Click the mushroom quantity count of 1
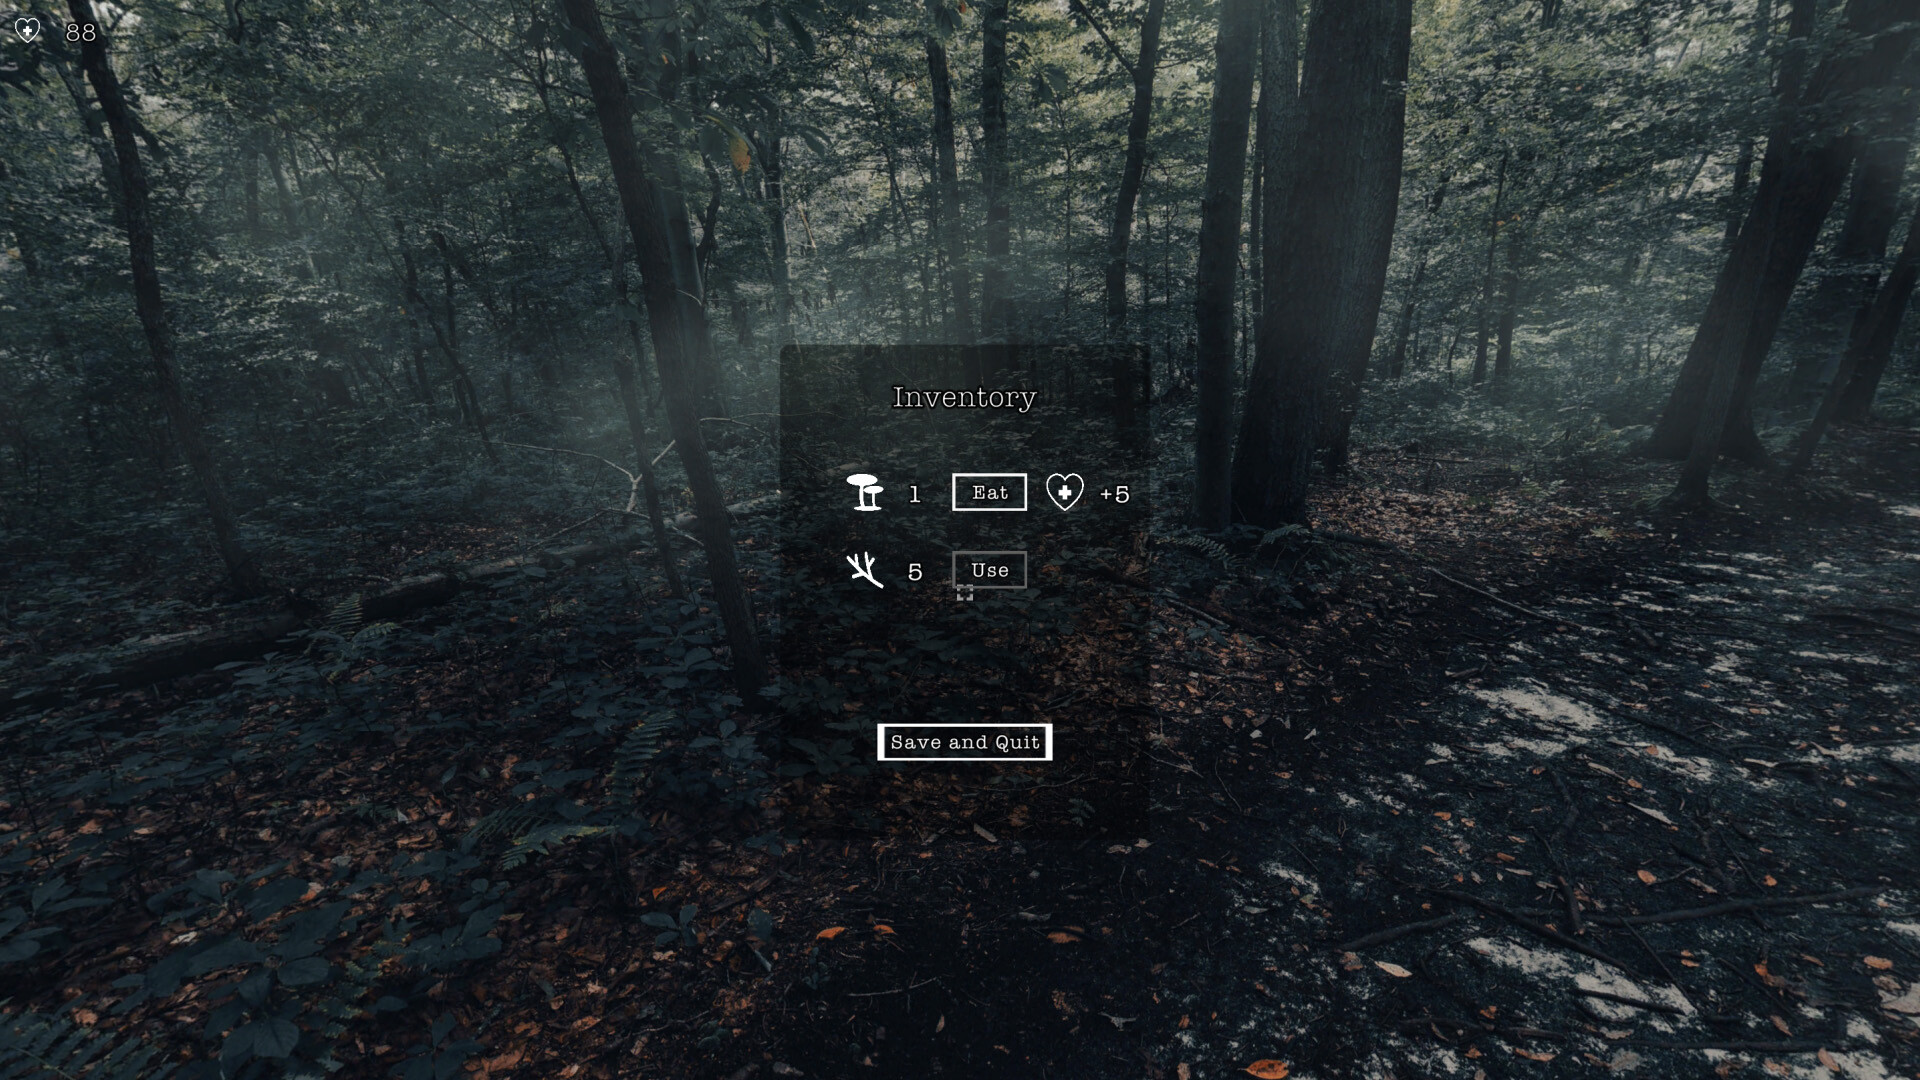Image resolution: width=1920 pixels, height=1080 pixels. click(x=913, y=492)
